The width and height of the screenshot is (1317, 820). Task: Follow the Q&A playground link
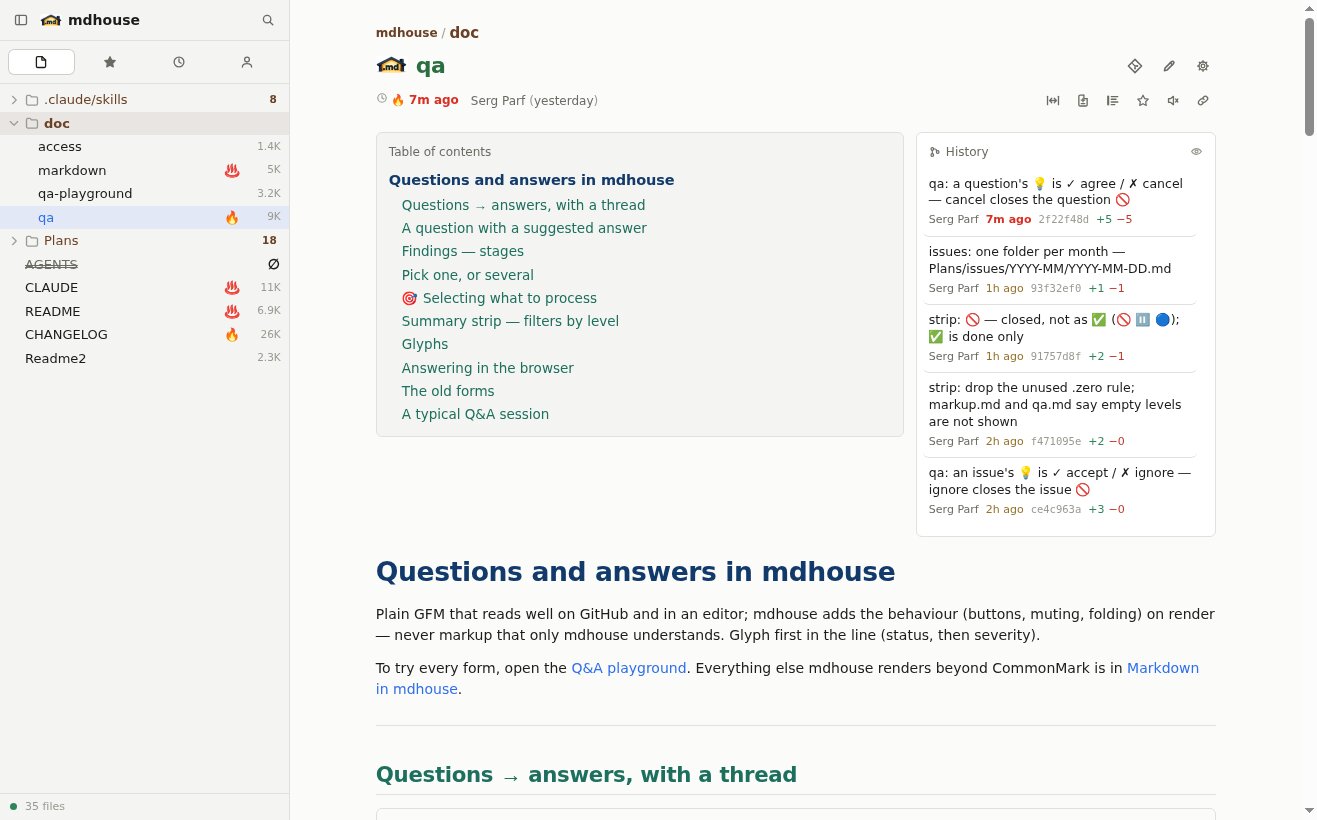click(x=628, y=668)
